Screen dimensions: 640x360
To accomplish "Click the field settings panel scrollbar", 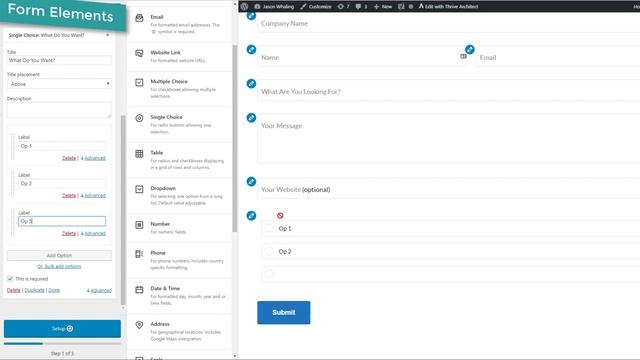I will (123, 210).
